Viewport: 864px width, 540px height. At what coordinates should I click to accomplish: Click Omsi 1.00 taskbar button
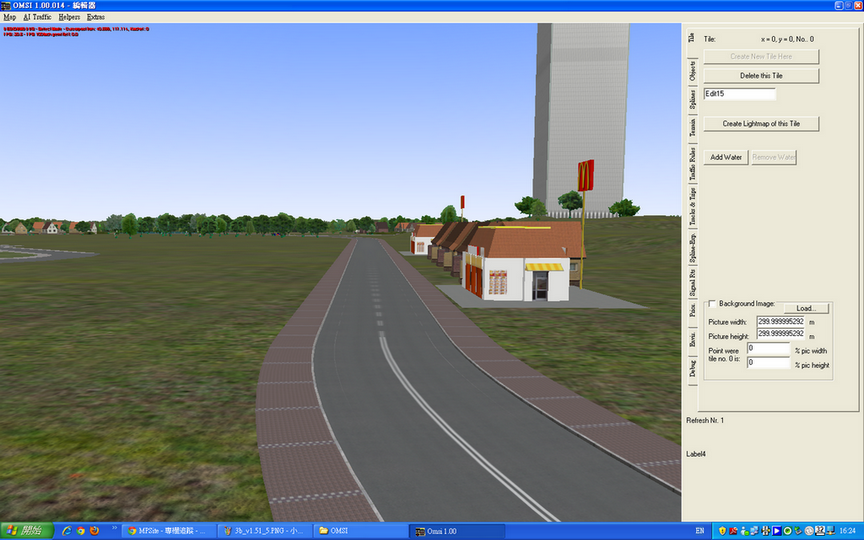[x=458, y=531]
